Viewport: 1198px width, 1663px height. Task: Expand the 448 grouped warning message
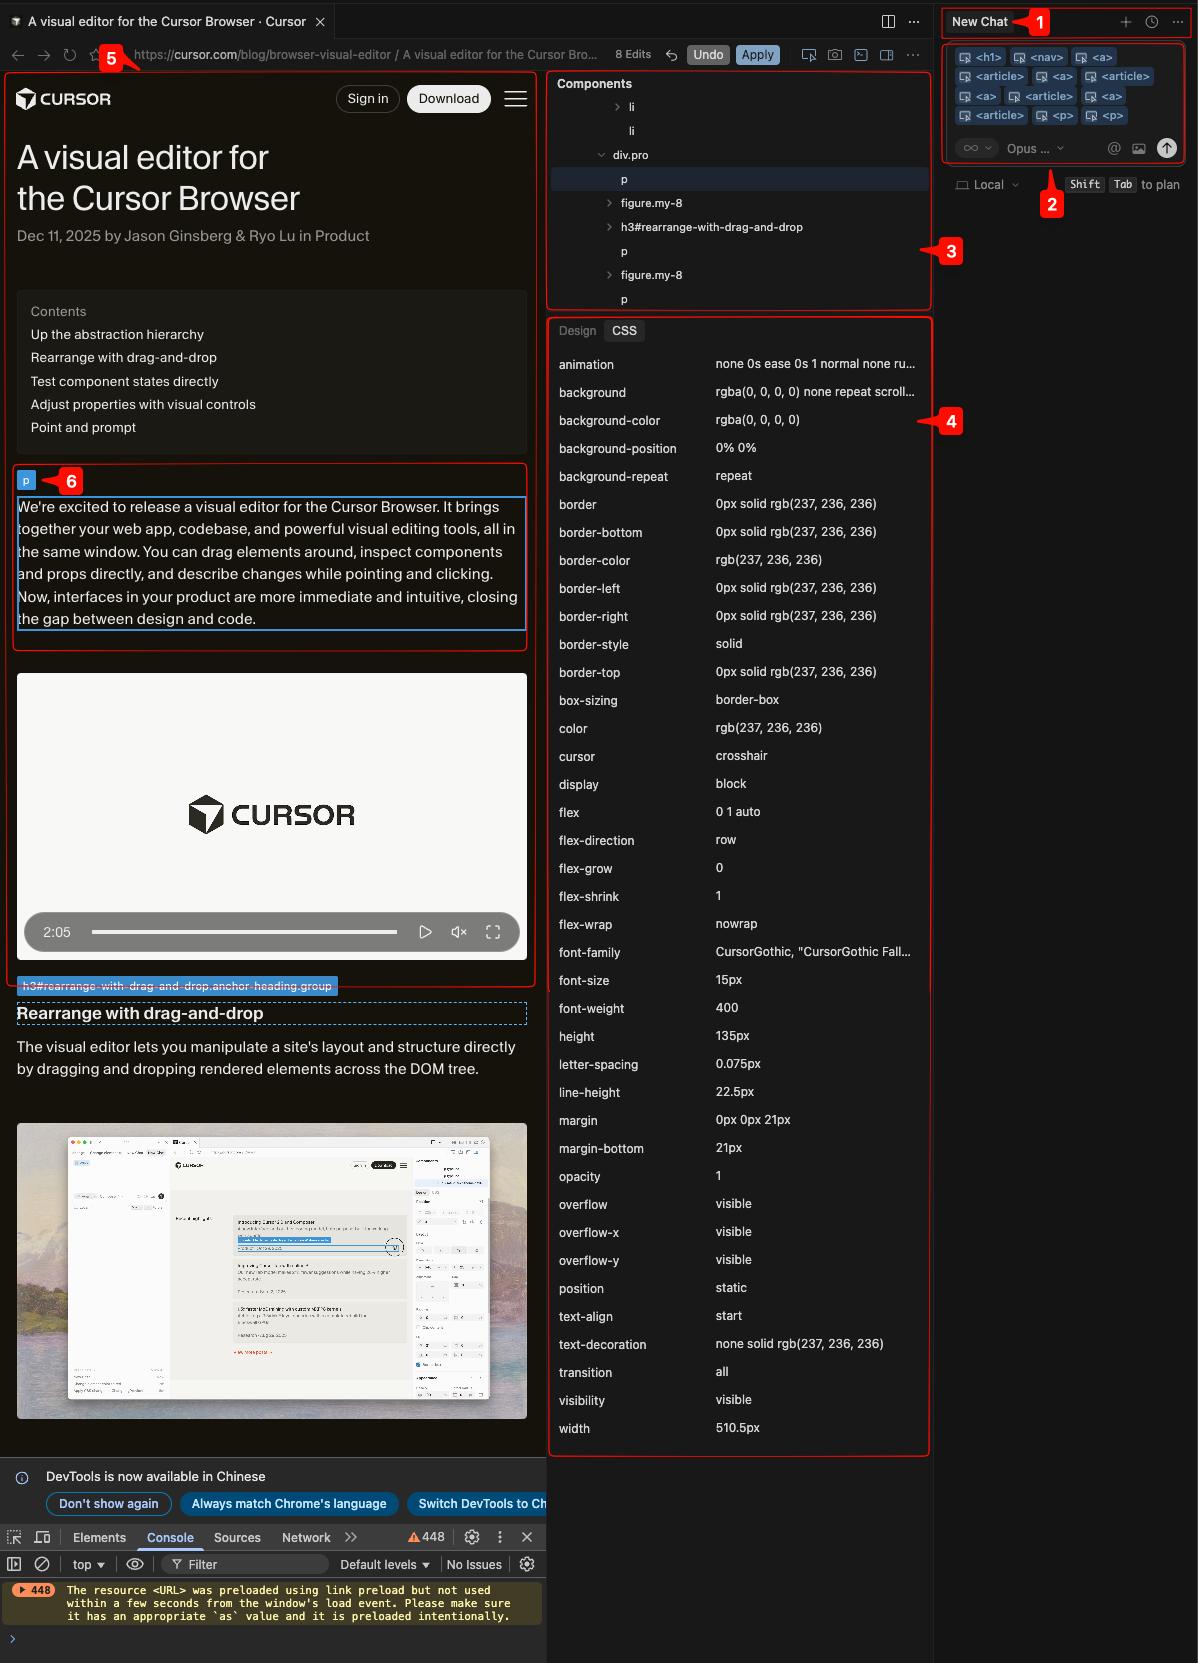coord(33,1590)
